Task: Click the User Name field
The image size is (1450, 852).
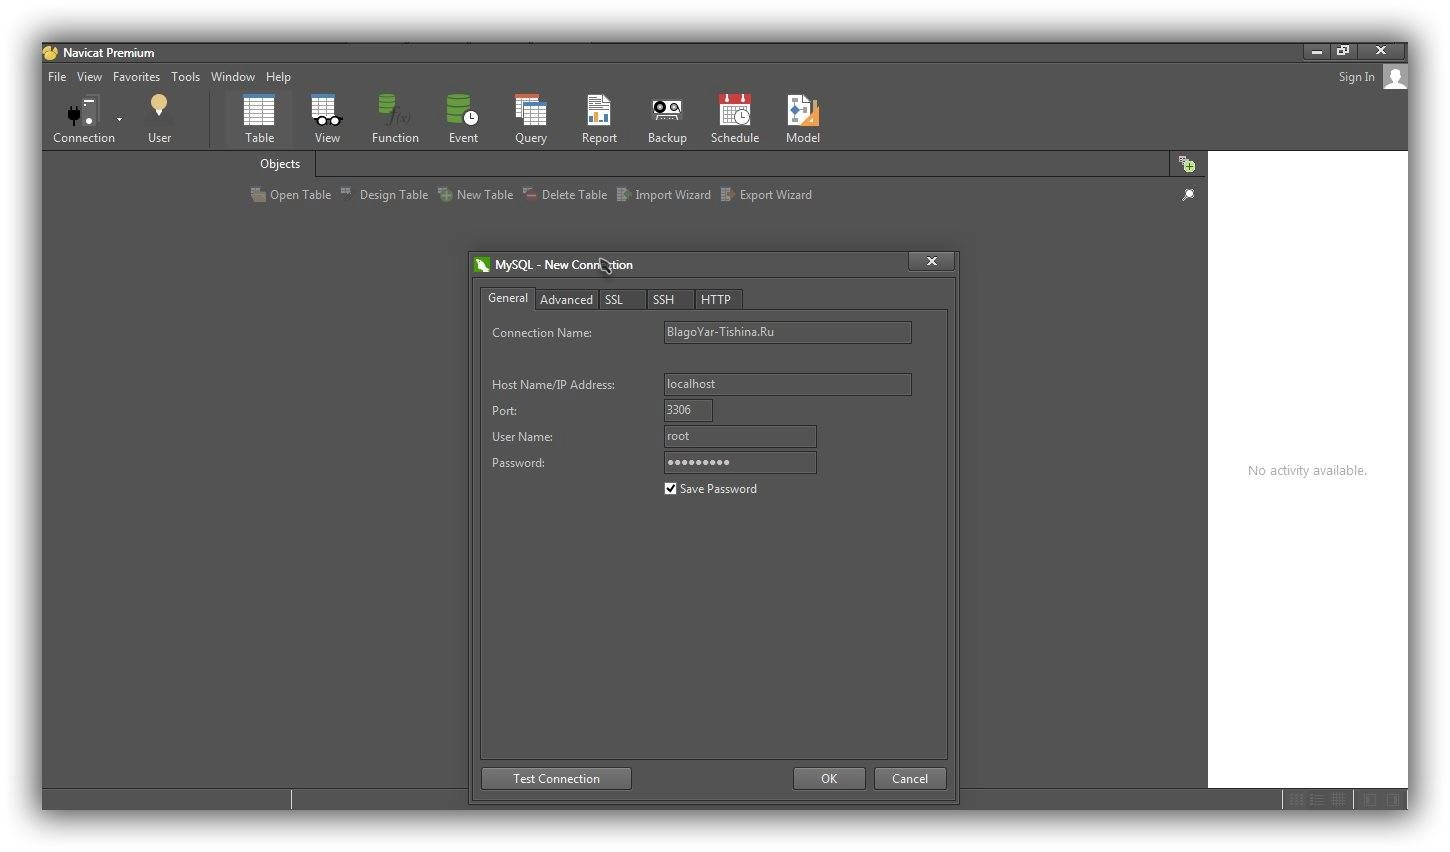Action: click(740, 436)
